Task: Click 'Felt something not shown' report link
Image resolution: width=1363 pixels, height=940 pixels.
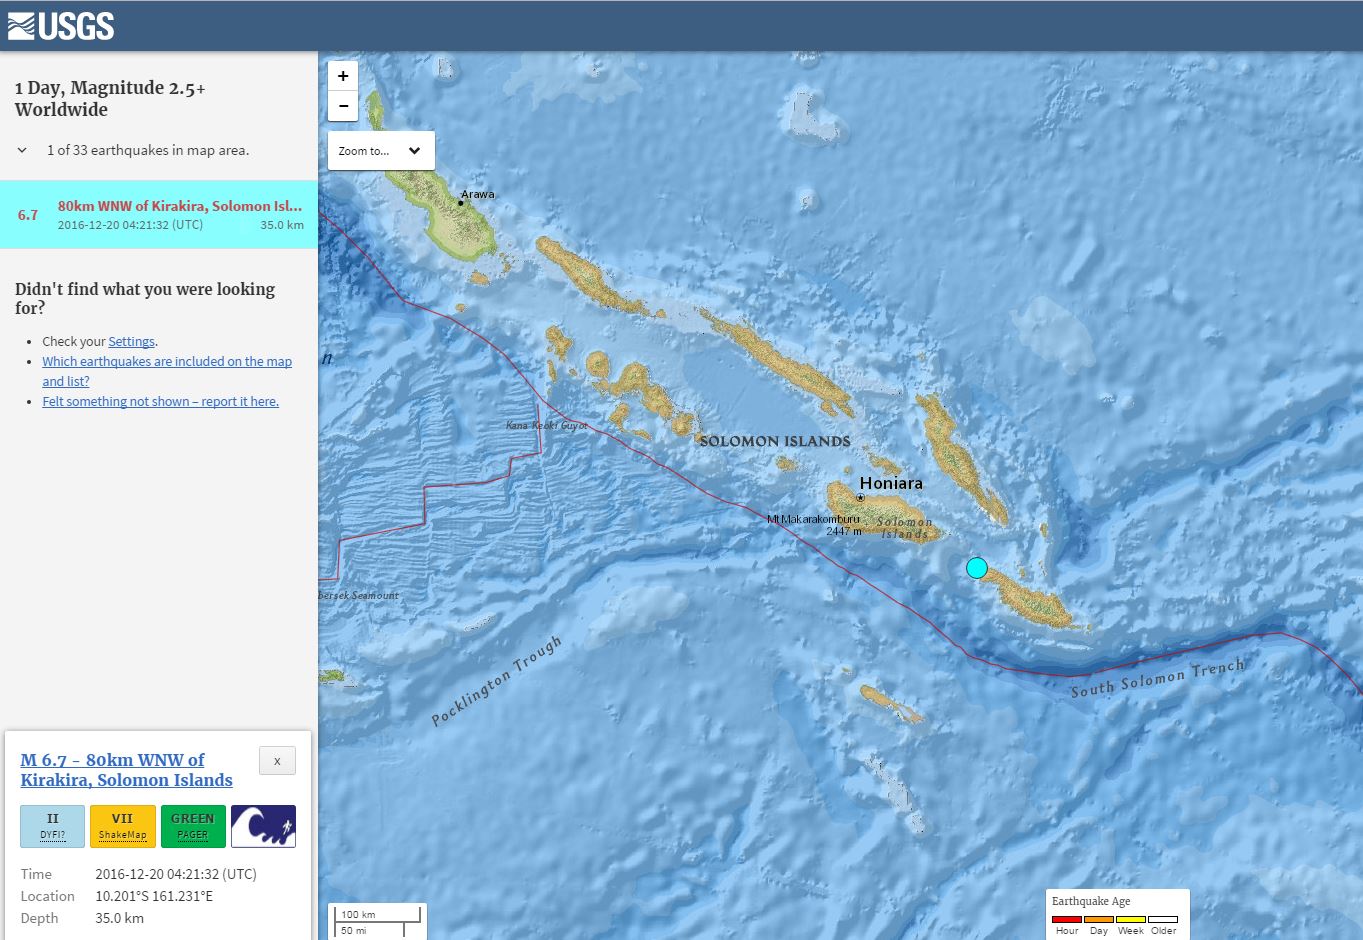Action: click(x=160, y=402)
